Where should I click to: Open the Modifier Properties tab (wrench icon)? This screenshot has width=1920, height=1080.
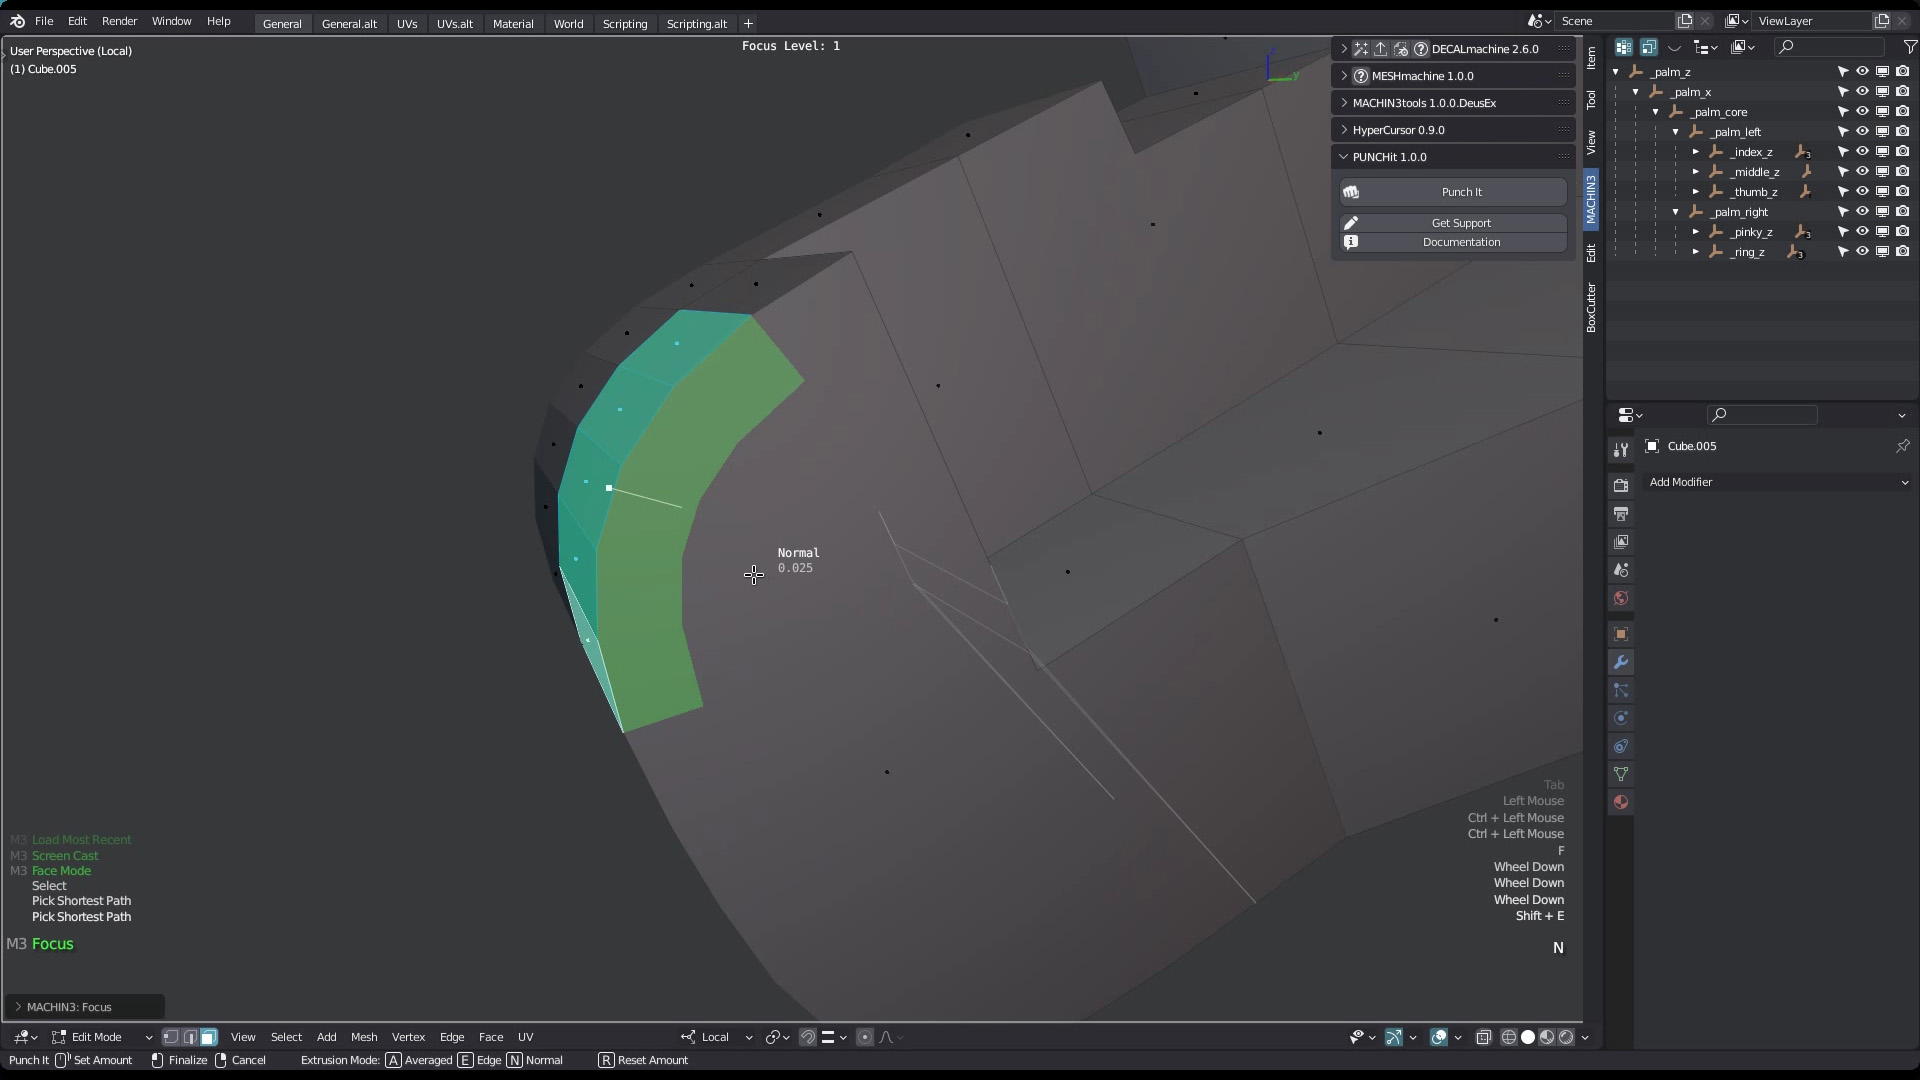tap(1621, 662)
